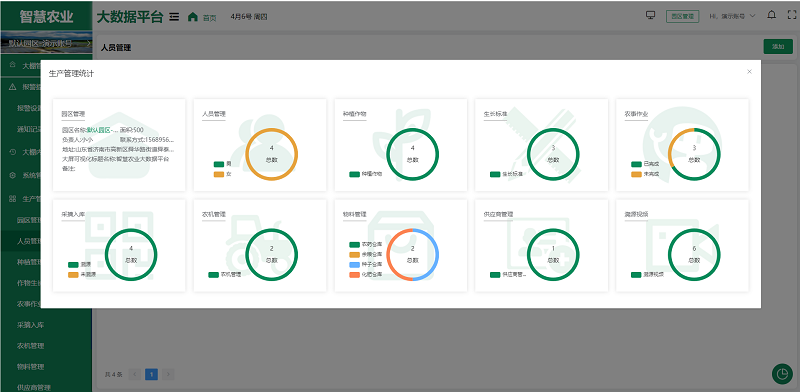Image resolution: width=800 pixels, height=392 pixels.
Task: Enter fullscreen with the expand icon
Action: 791,15
